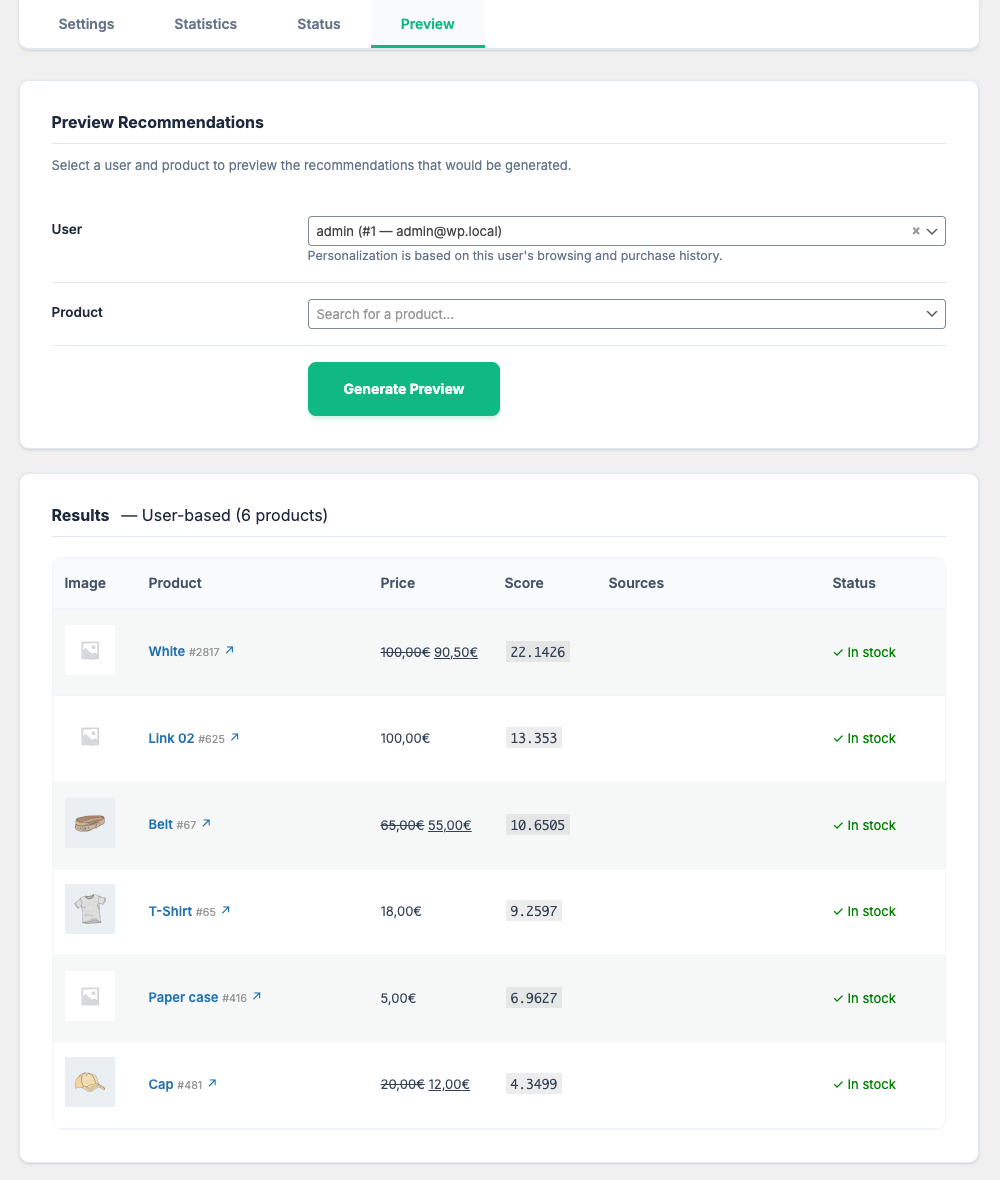Expand the User dropdown arrow
This screenshot has width=1000, height=1180.
tap(932, 231)
